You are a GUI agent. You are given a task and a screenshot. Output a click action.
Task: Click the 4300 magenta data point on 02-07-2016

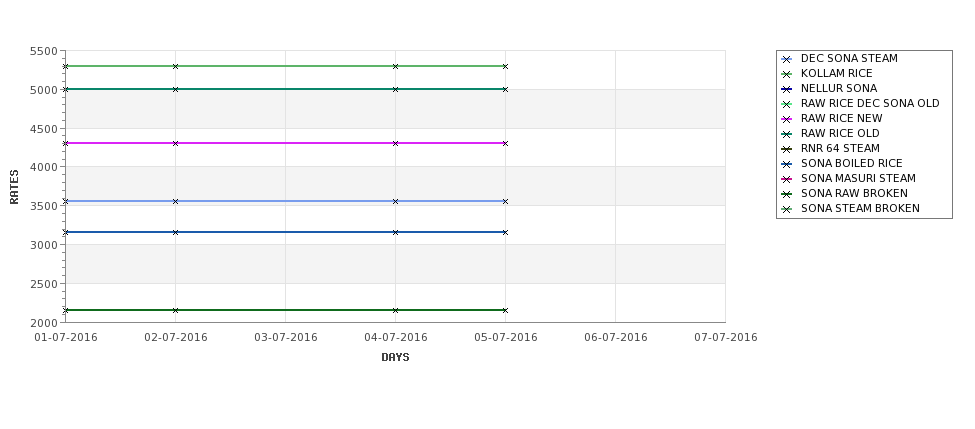coord(175,143)
